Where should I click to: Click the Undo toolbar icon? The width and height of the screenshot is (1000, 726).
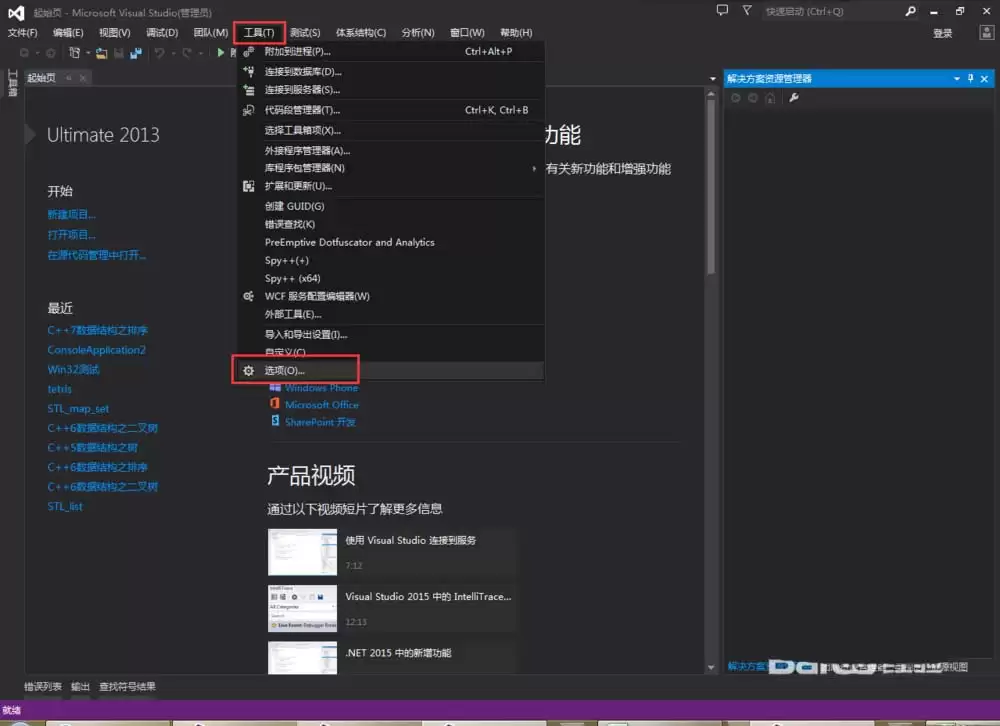pos(158,53)
